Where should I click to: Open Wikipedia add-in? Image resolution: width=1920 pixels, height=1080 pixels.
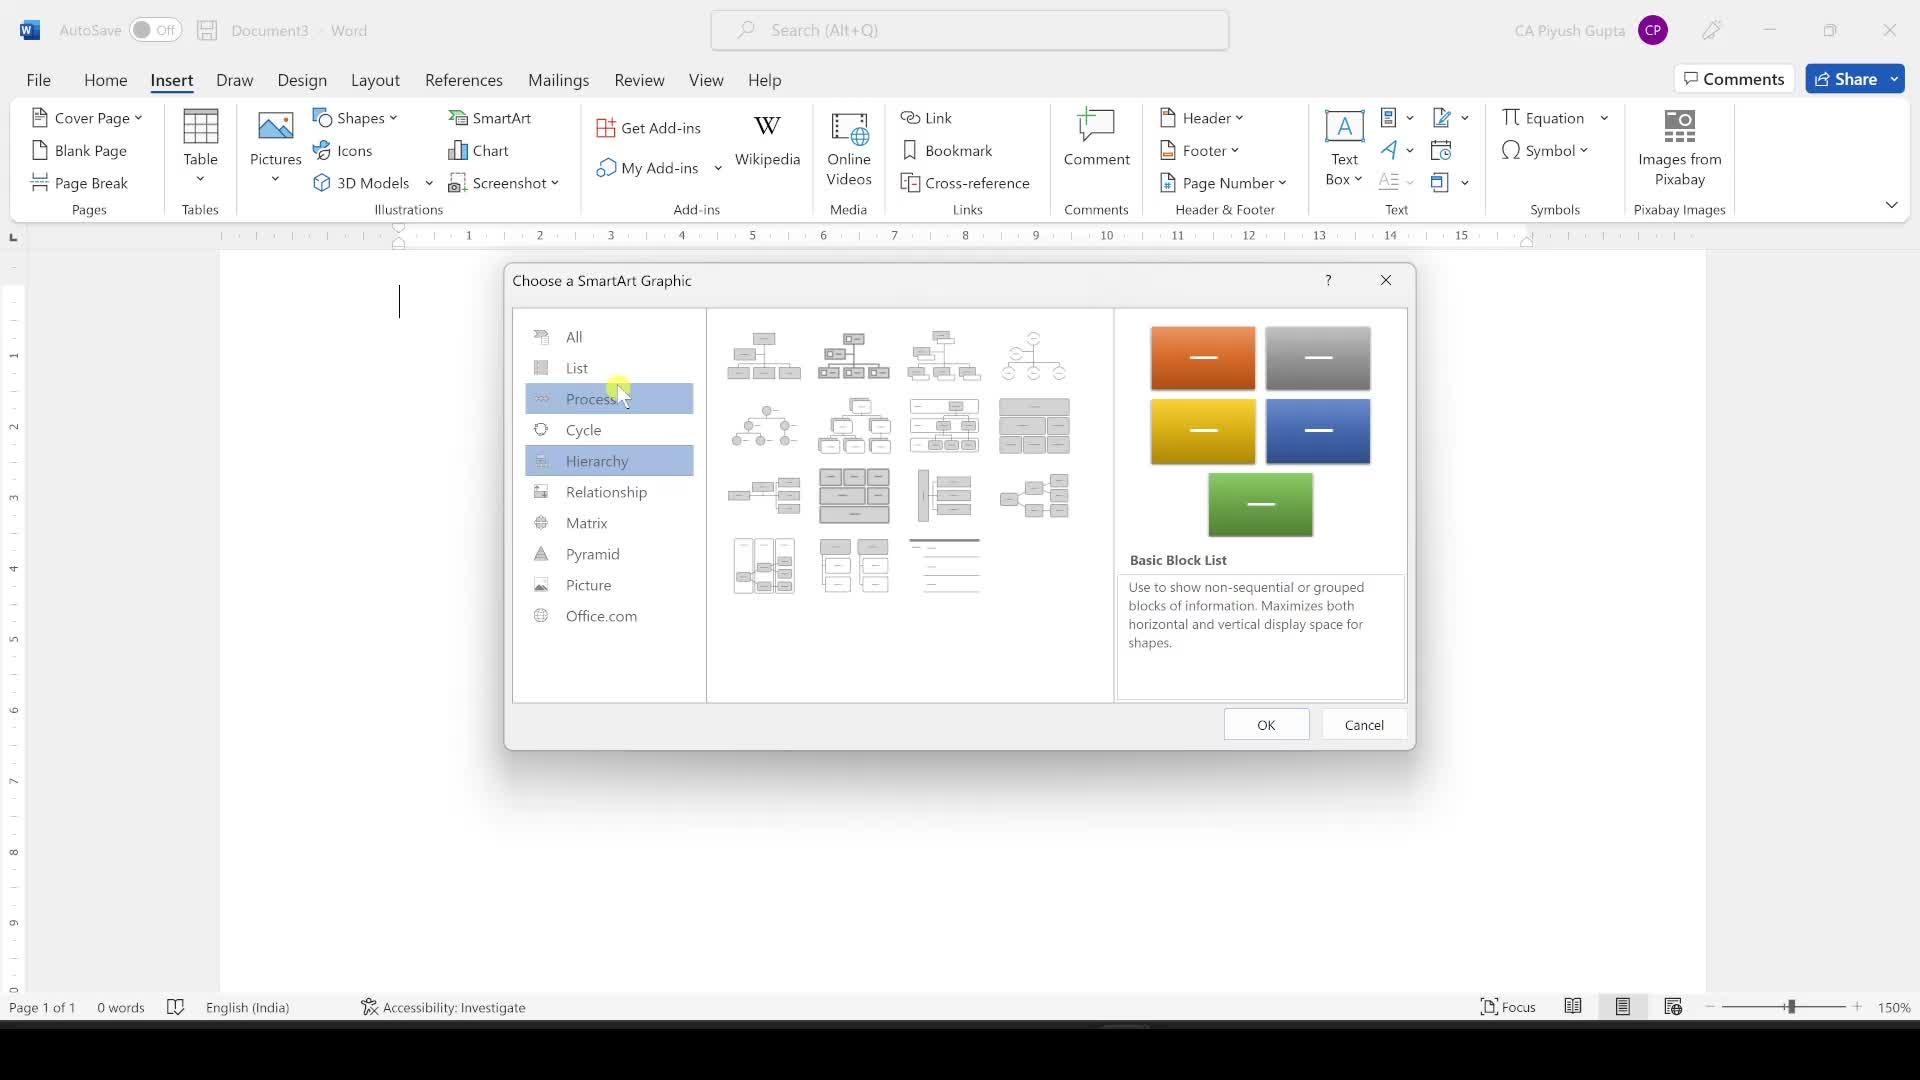[x=767, y=140]
